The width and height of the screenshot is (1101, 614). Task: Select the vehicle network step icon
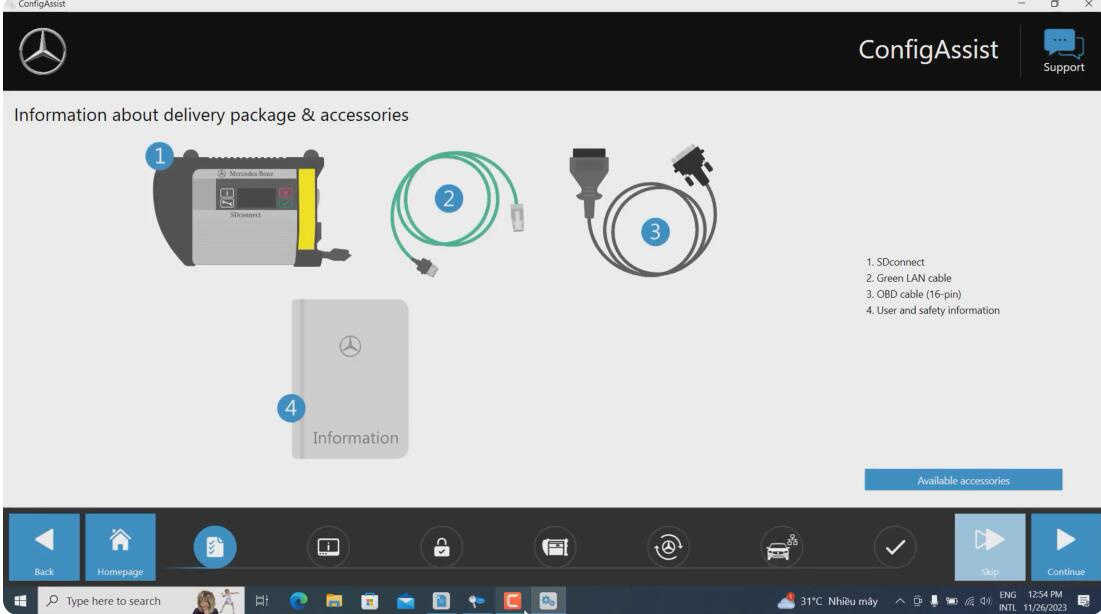coord(782,547)
